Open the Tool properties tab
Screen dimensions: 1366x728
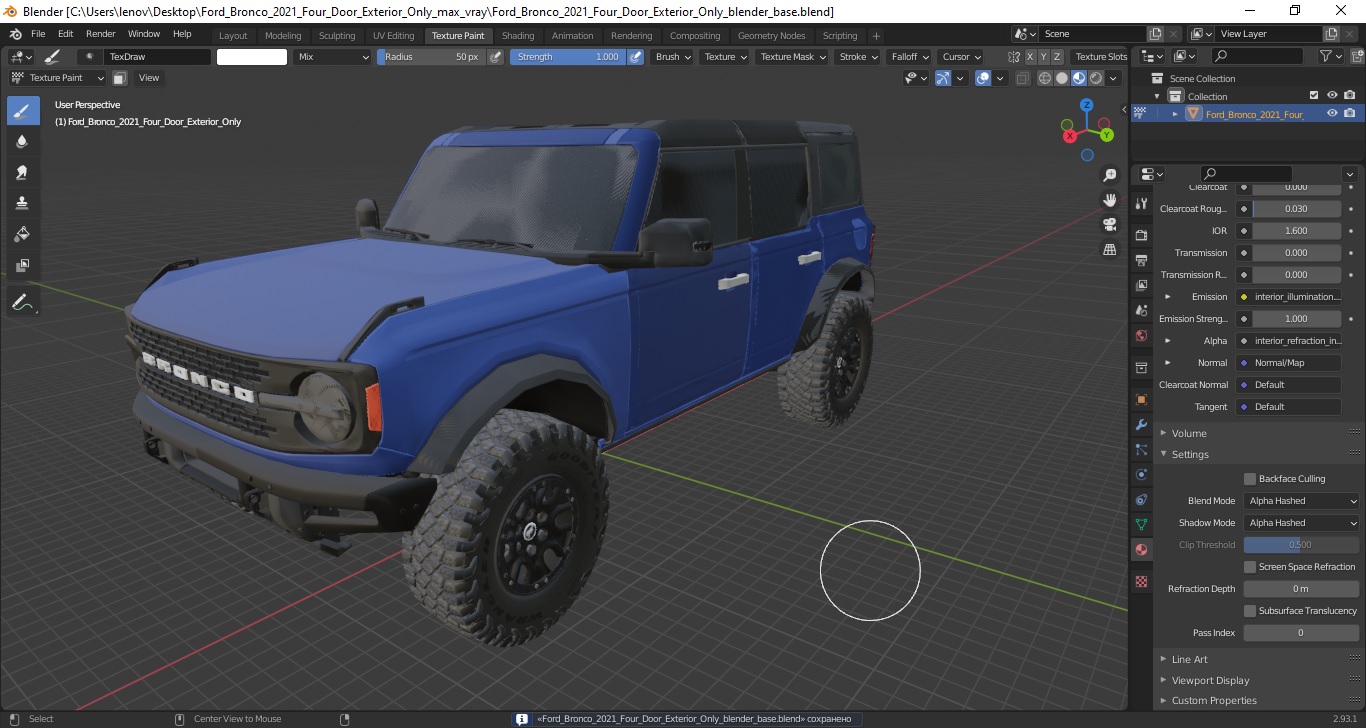click(x=1141, y=203)
